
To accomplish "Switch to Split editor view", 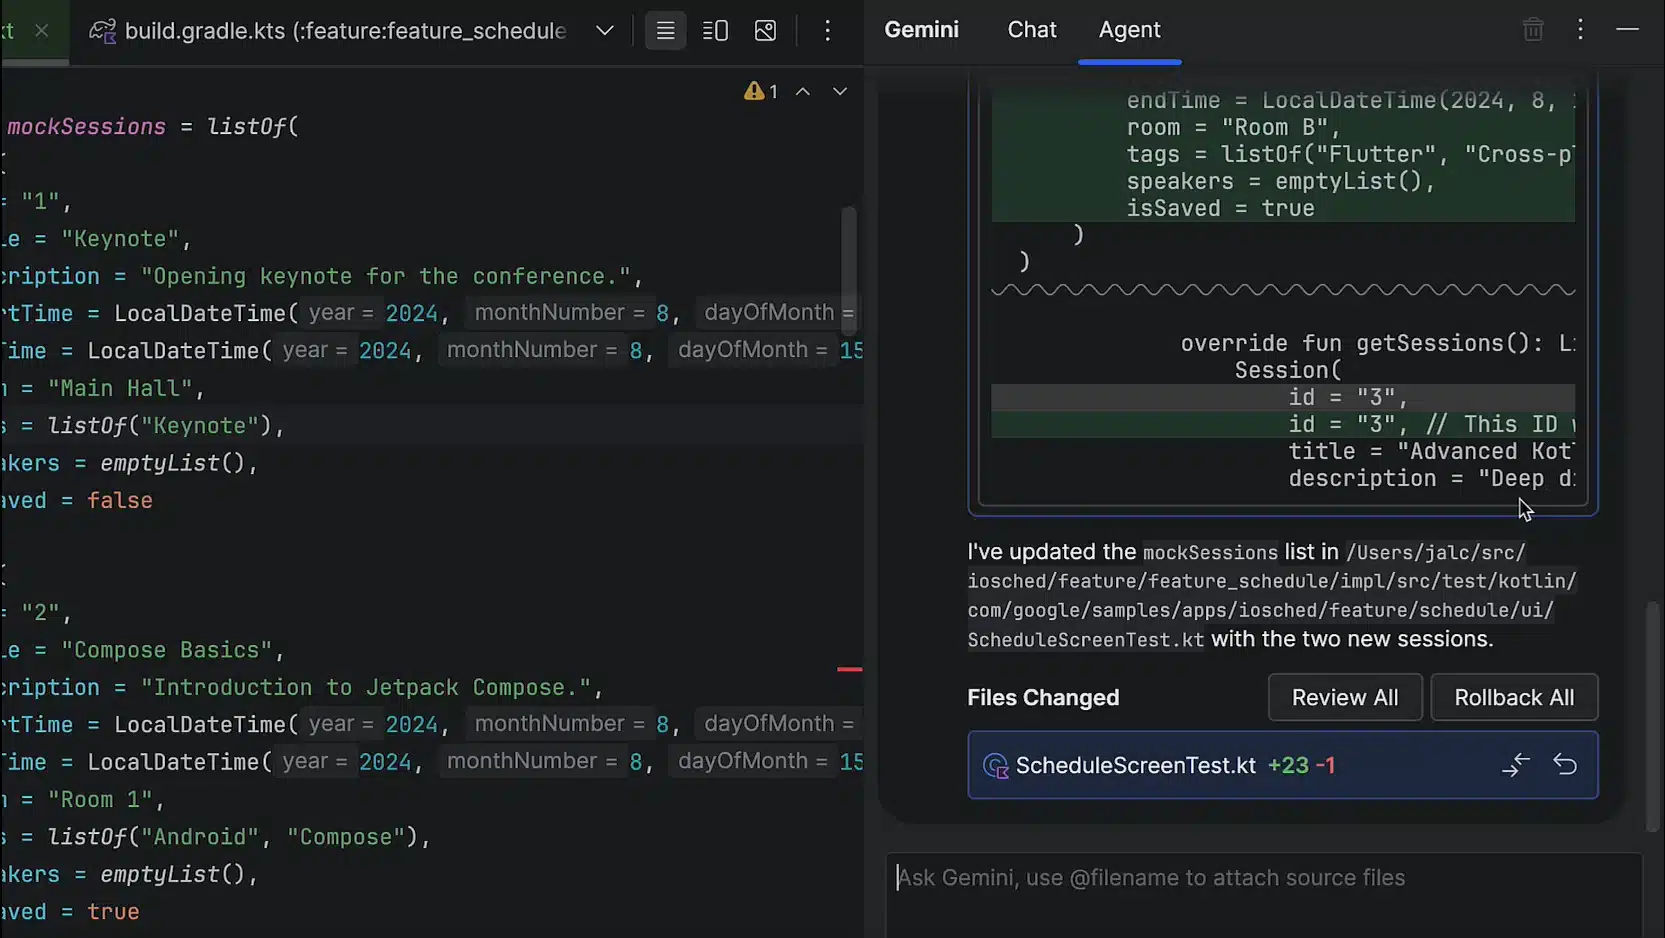I will pyautogui.click(x=715, y=31).
